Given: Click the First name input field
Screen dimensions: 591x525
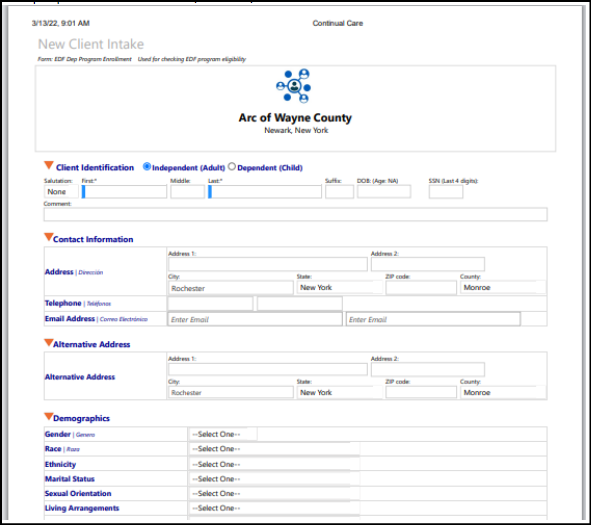Looking at the screenshot, I should pos(124,192).
